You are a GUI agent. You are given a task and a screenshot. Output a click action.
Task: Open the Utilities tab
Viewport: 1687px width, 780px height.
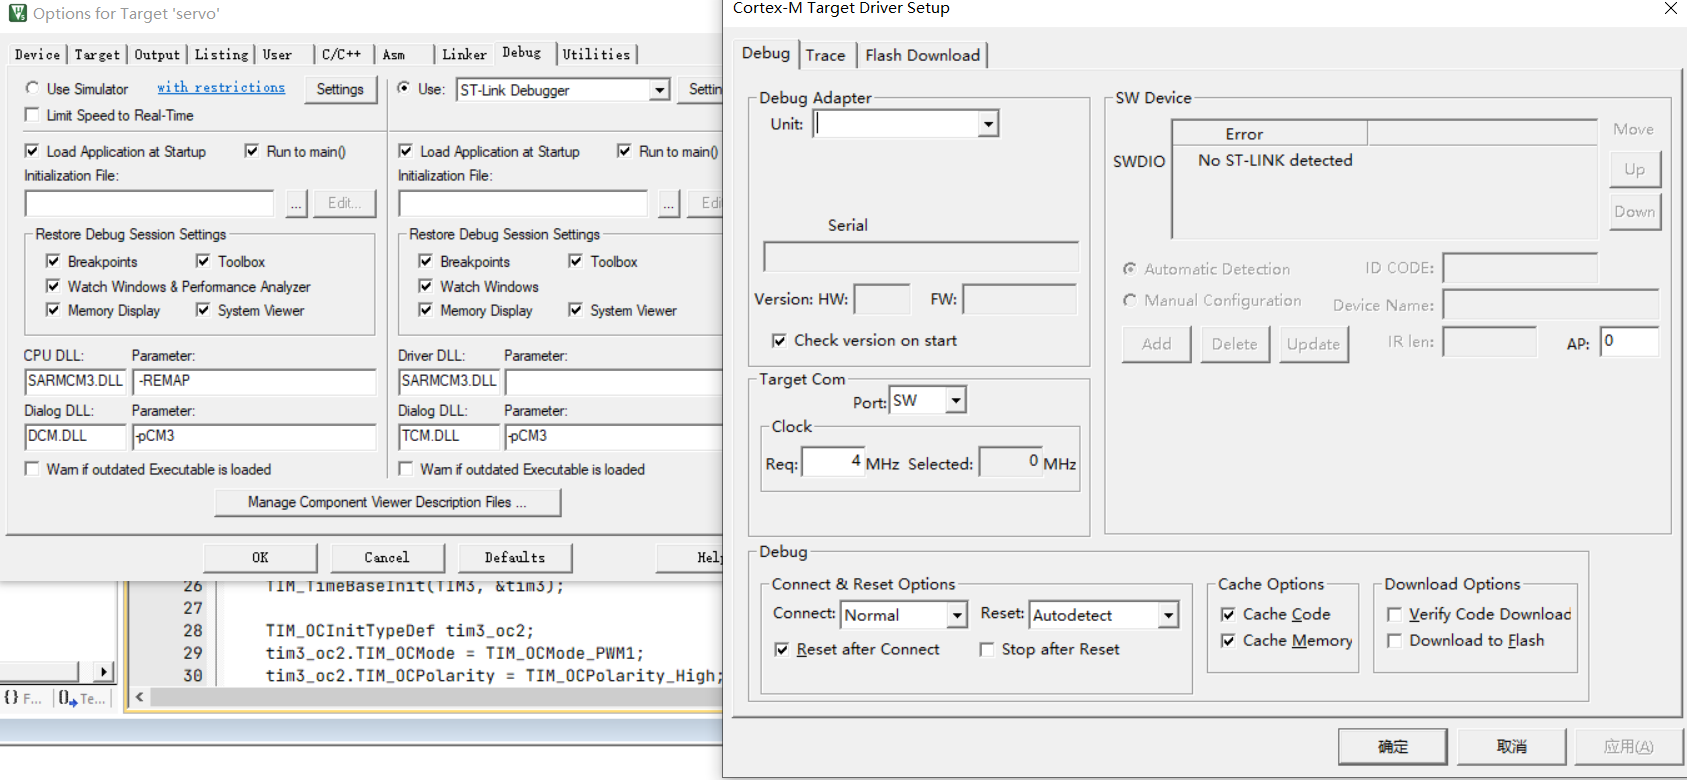(597, 55)
